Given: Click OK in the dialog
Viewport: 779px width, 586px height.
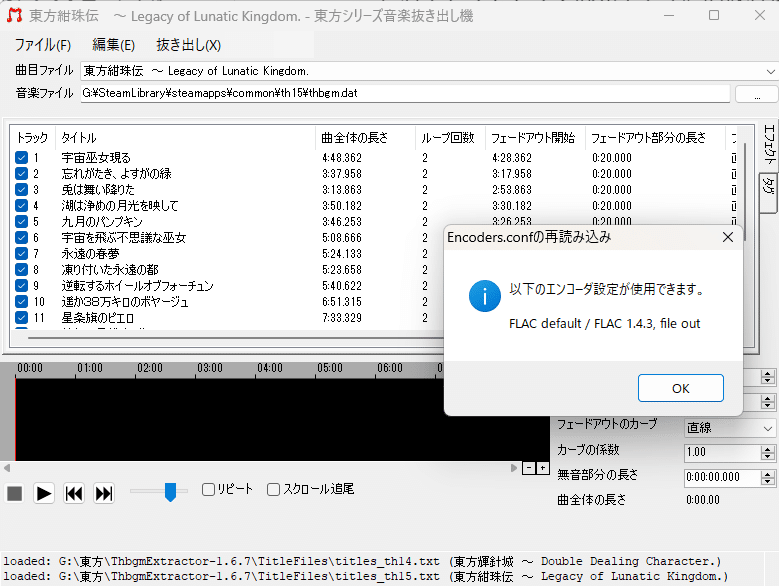Looking at the screenshot, I should tap(681, 388).
